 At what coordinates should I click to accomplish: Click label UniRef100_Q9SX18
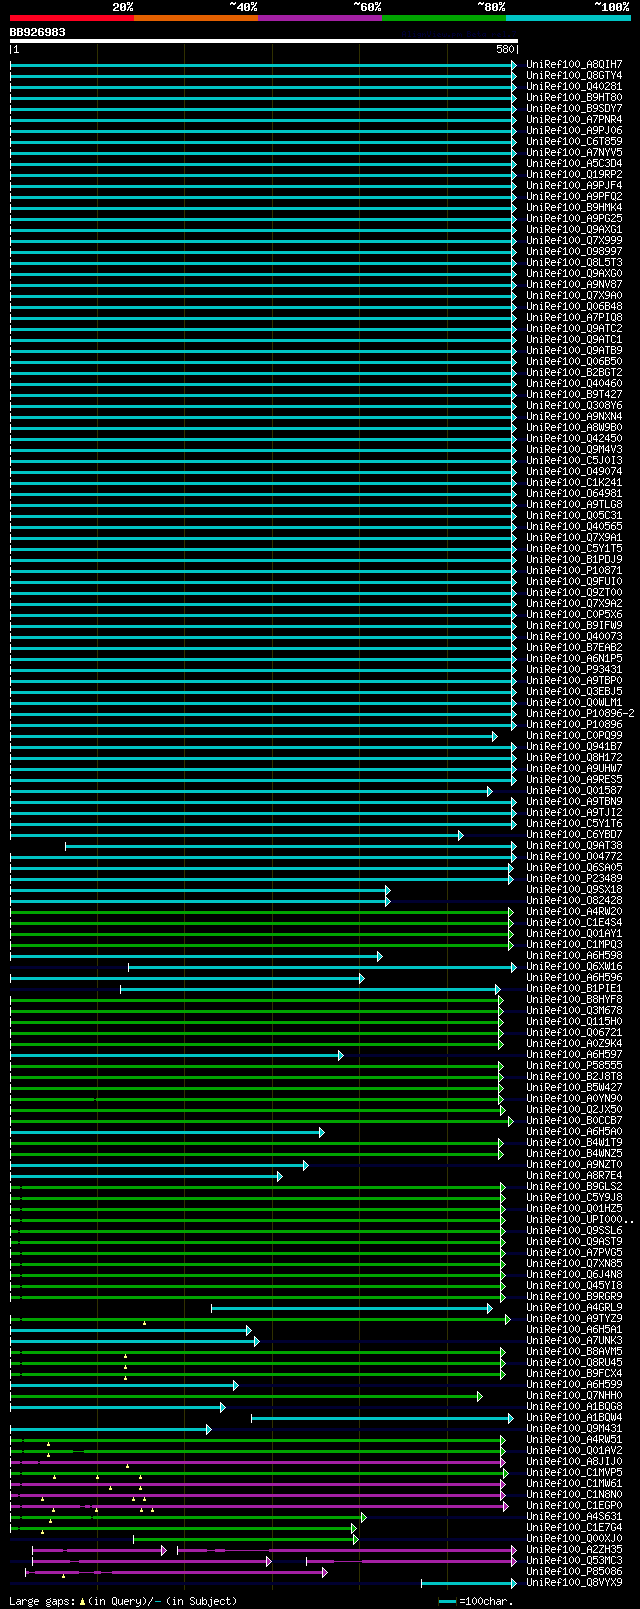(x=574, y=890)
